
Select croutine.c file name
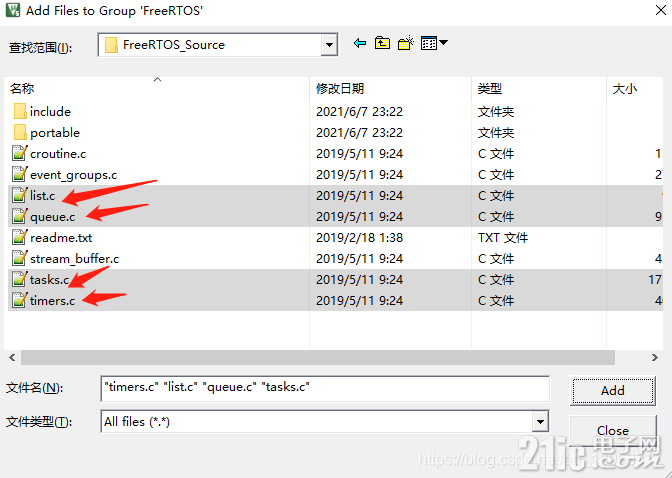pos(58,154)
